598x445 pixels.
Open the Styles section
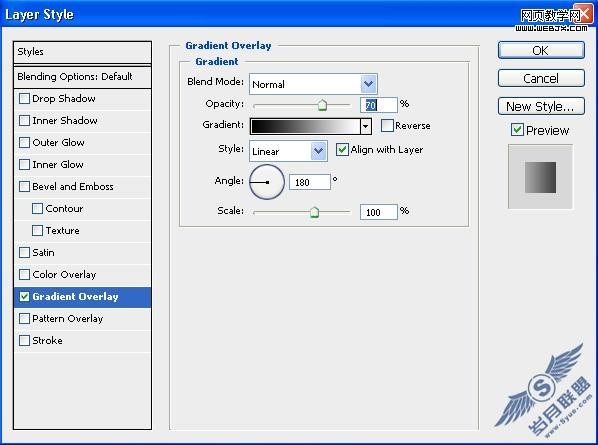82,52
